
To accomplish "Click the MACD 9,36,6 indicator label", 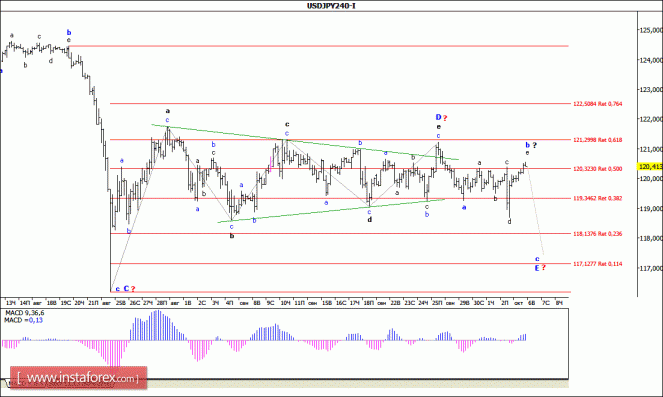I will tap(24, 313).
